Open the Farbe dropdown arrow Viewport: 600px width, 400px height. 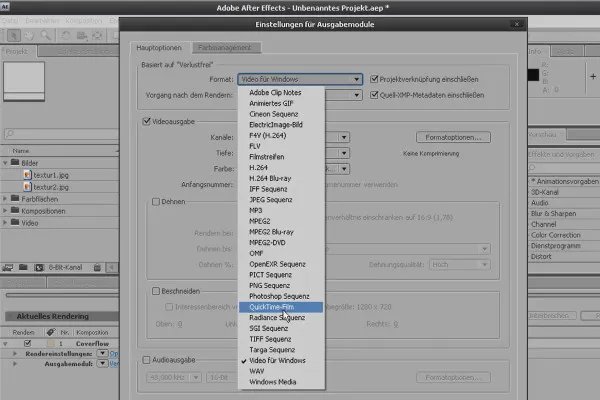(x=344, y=169)
